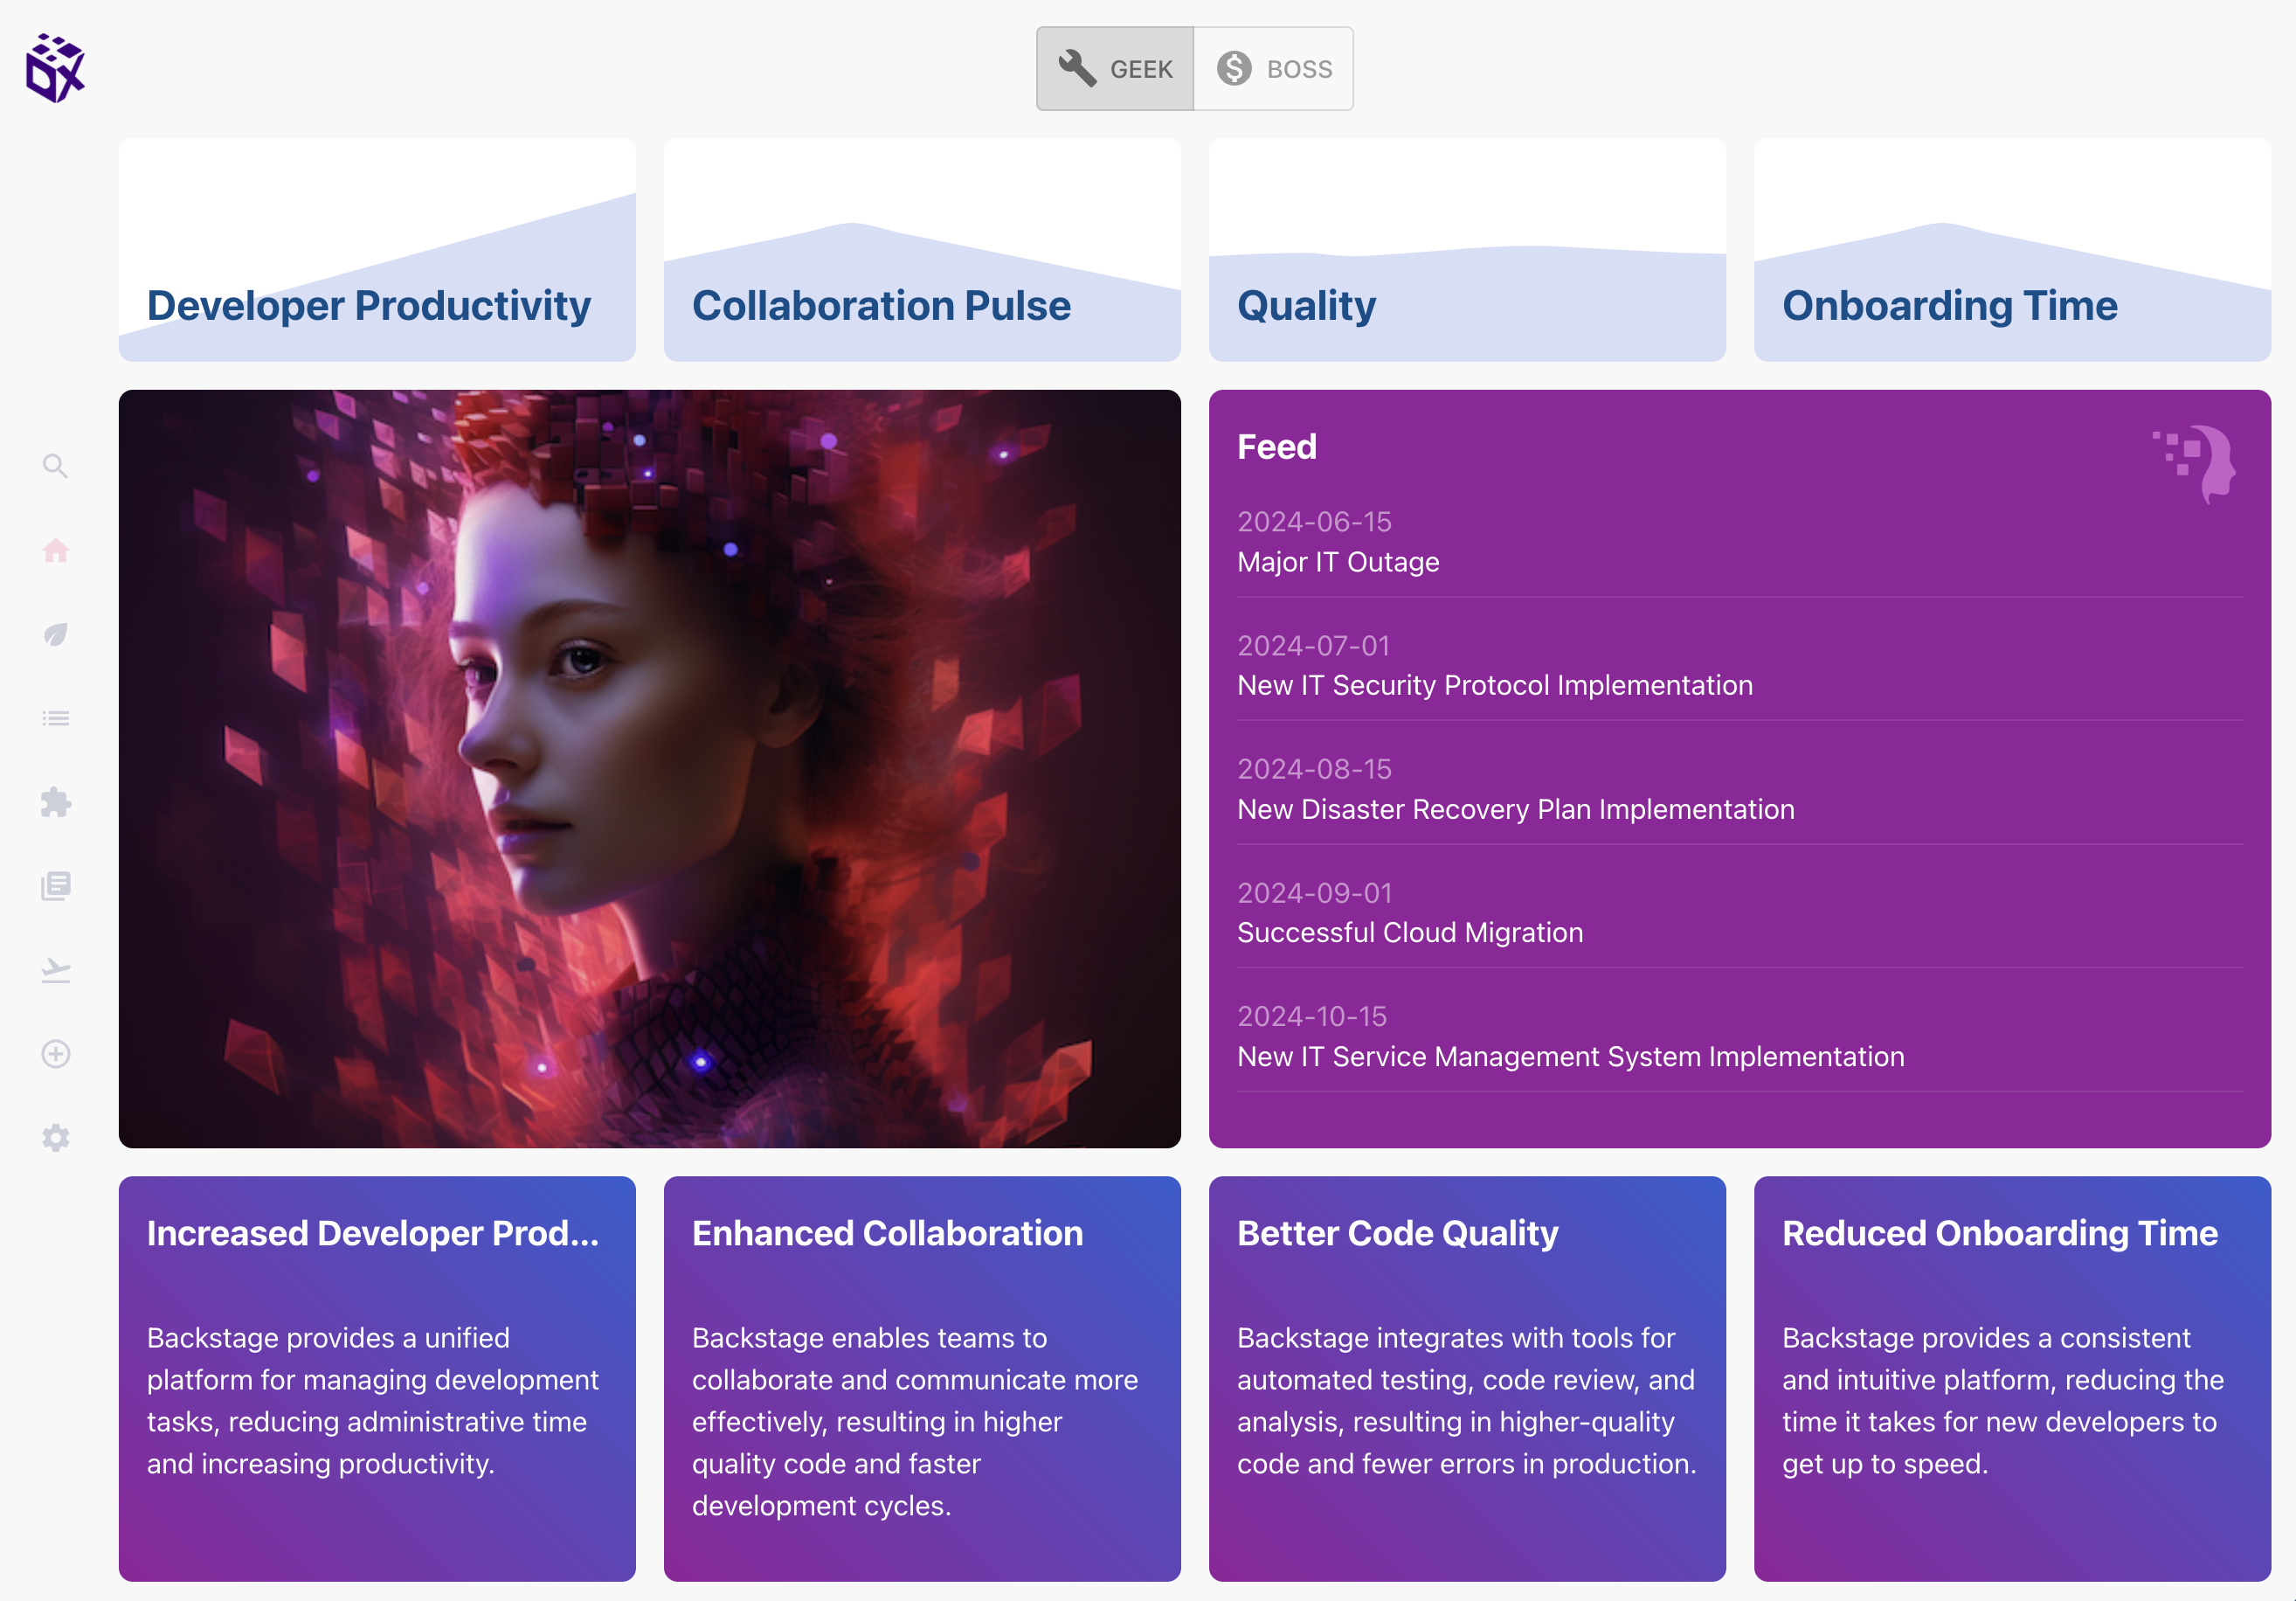Image resolution: width=2296 pixels, height=1601 pixels.
Task: Click the puzzle piece plugin icon
Action: [55, 802]
